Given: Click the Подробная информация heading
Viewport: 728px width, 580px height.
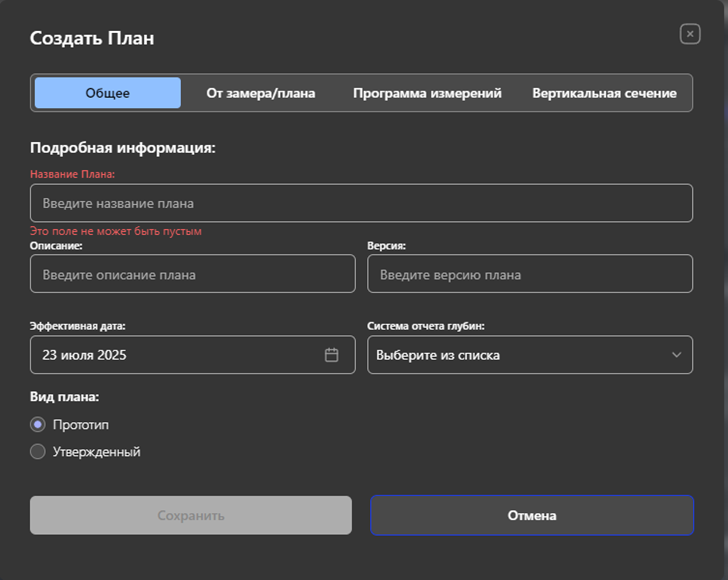Looking at the screenshot, I should click(x=123, y=148).
